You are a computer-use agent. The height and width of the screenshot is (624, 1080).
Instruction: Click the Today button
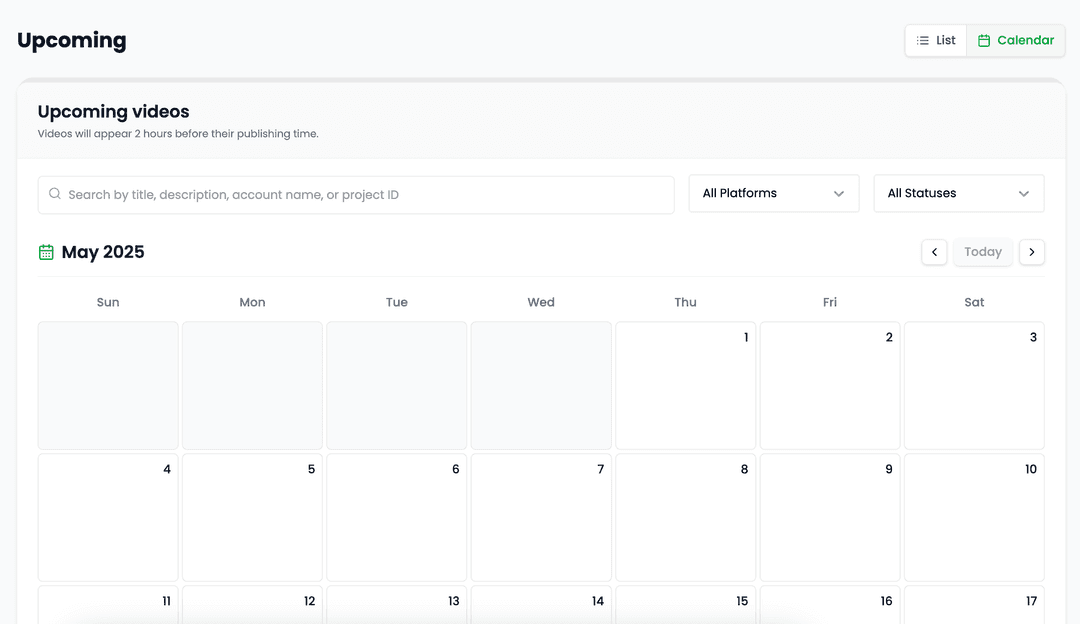click(x=983, y=252)
